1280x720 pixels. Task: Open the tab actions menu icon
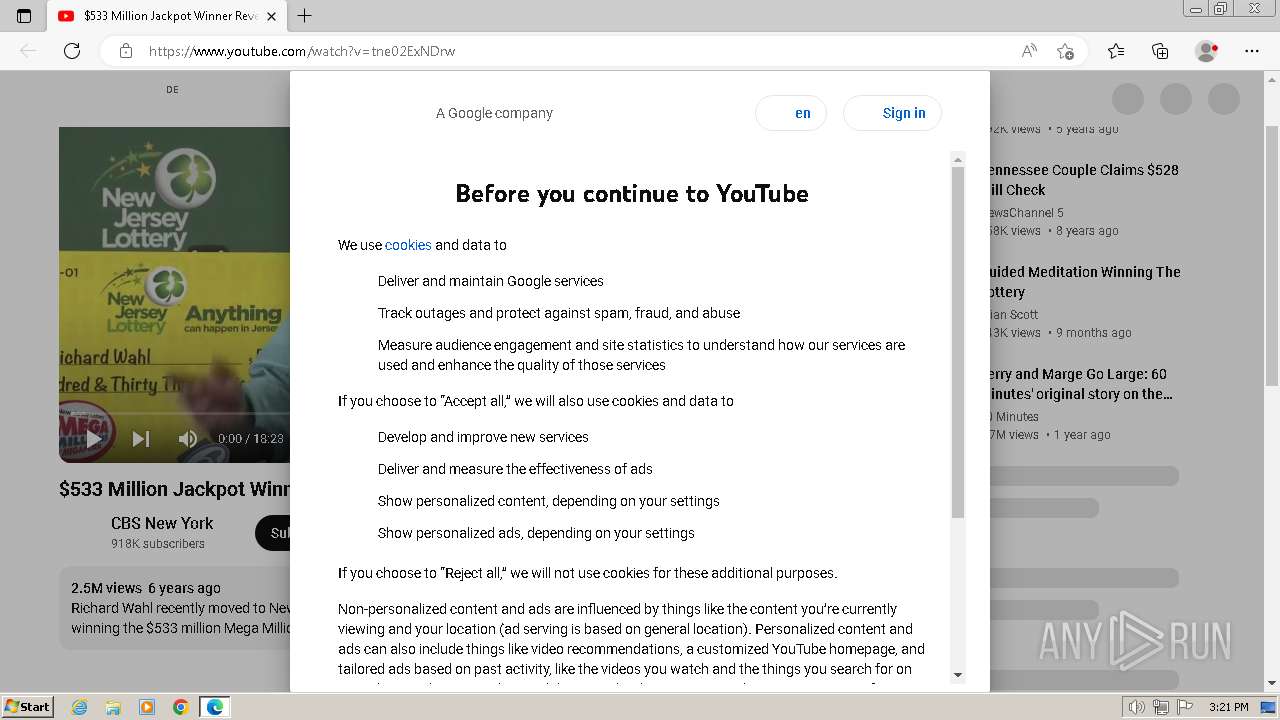click(x=24, y=16)
